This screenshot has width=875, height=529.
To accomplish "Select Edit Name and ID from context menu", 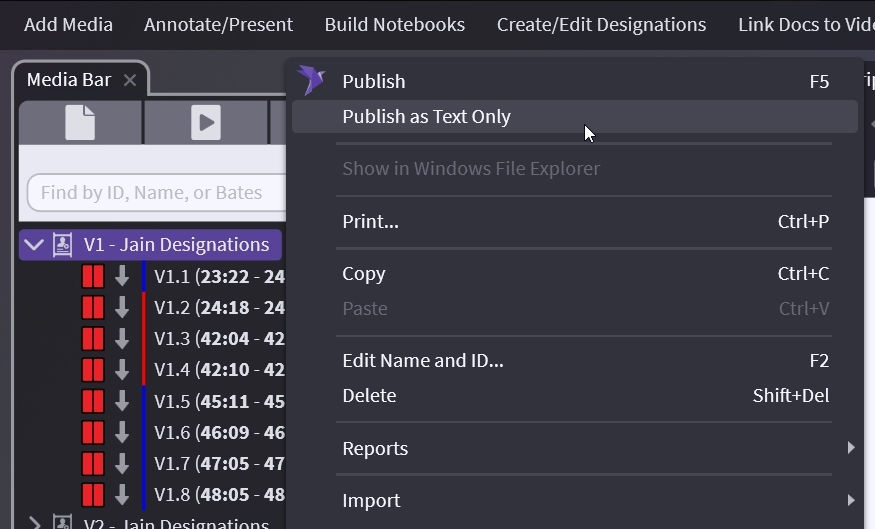I will point(422,360).
